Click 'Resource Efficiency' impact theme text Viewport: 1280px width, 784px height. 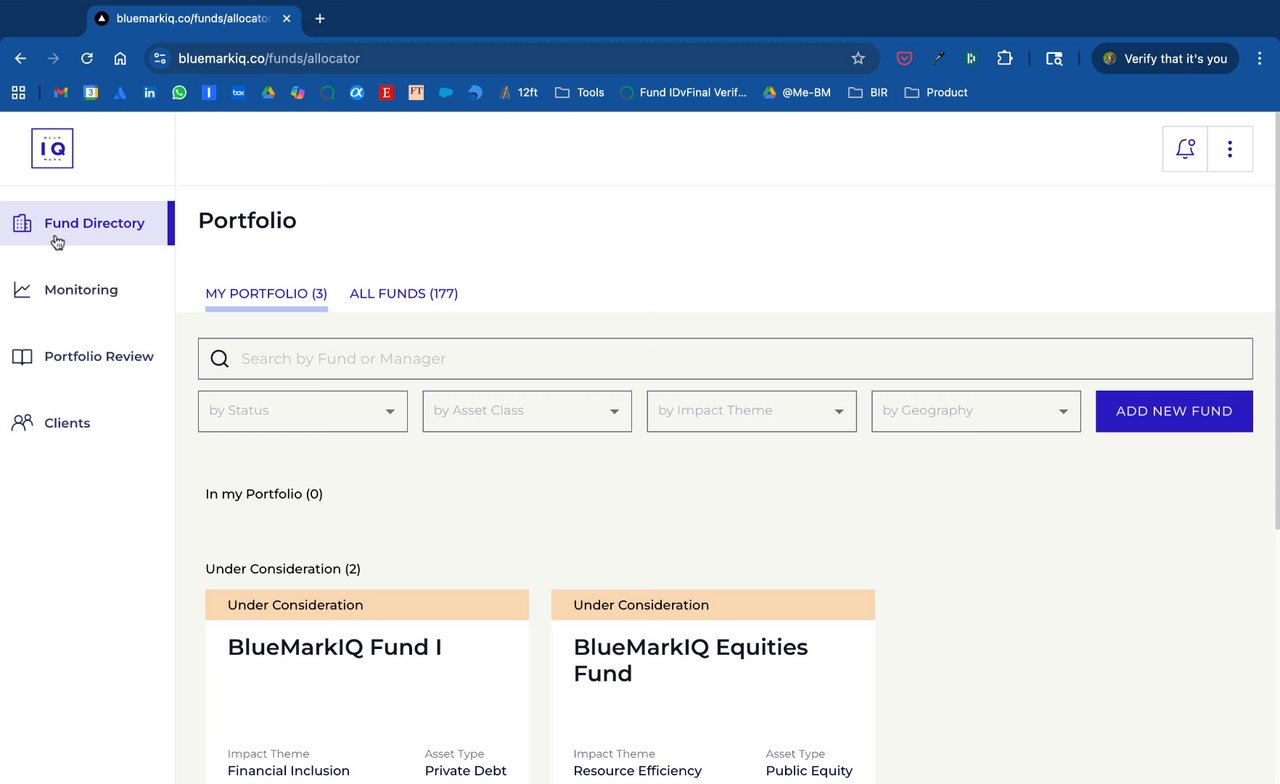click(x=638, y=771)
